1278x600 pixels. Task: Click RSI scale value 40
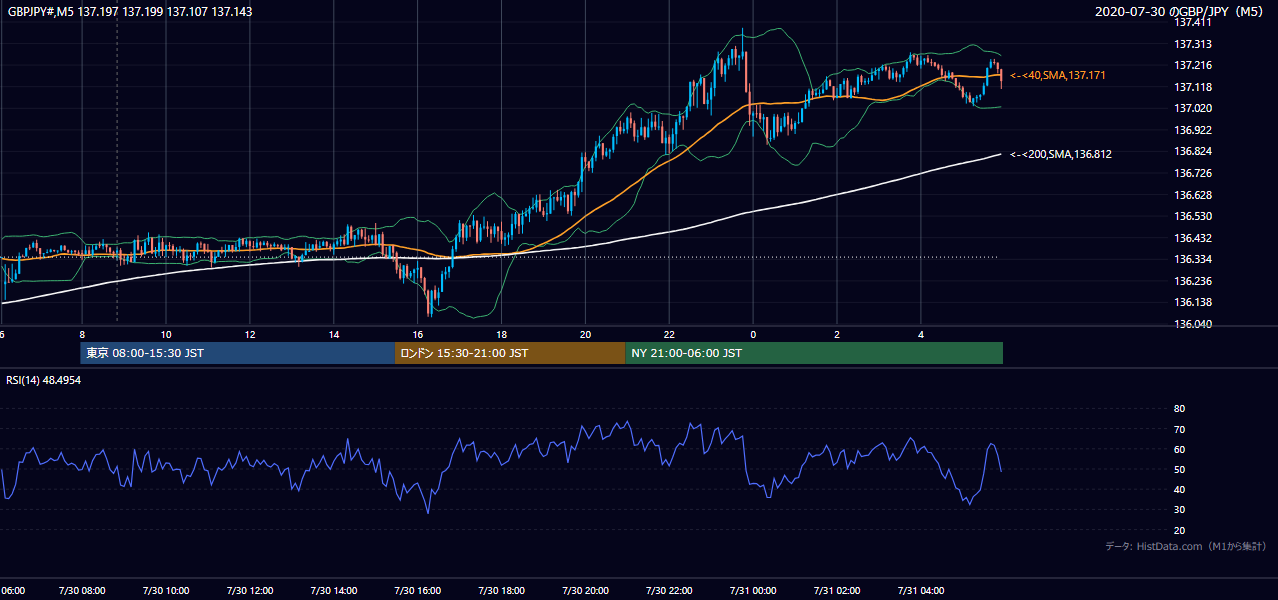tap(1180, 489)
